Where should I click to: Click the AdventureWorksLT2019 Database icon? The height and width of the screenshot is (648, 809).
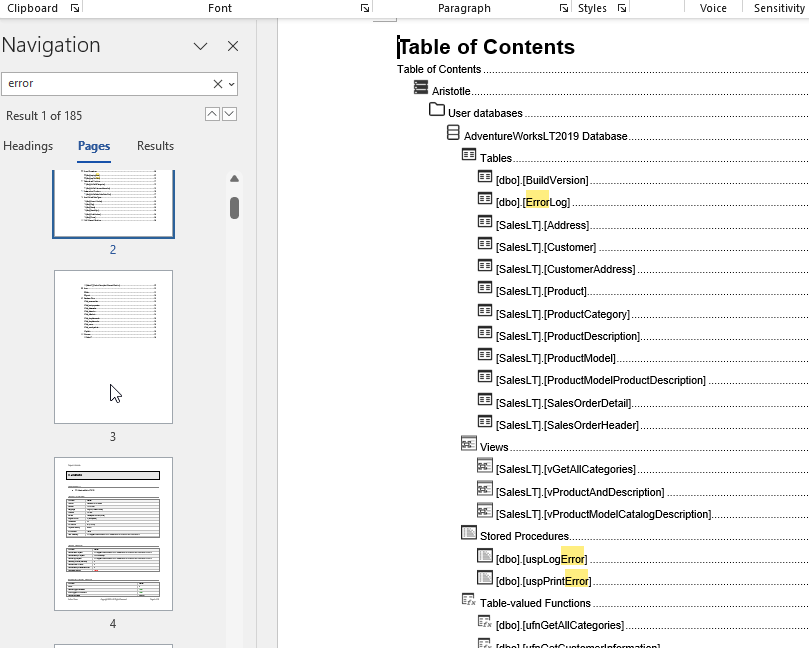(x=453, y=133)
